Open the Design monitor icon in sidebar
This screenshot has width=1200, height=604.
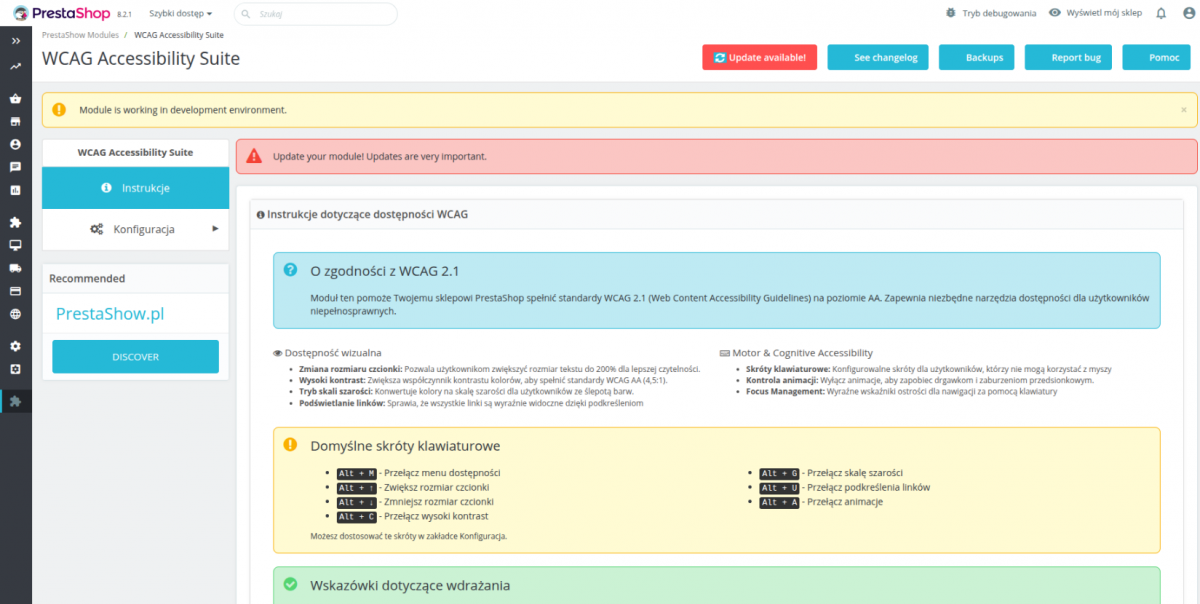(x=16, y=245)
